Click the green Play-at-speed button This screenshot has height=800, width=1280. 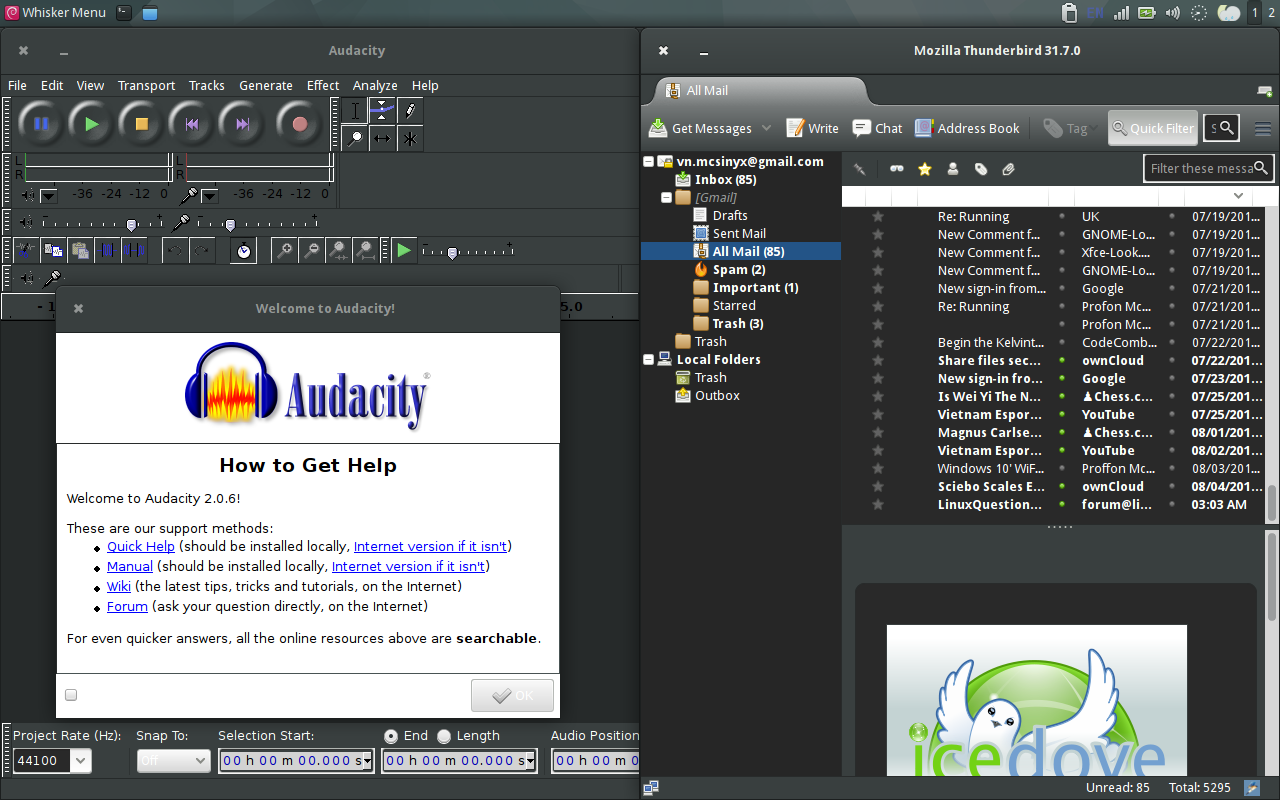404,250
